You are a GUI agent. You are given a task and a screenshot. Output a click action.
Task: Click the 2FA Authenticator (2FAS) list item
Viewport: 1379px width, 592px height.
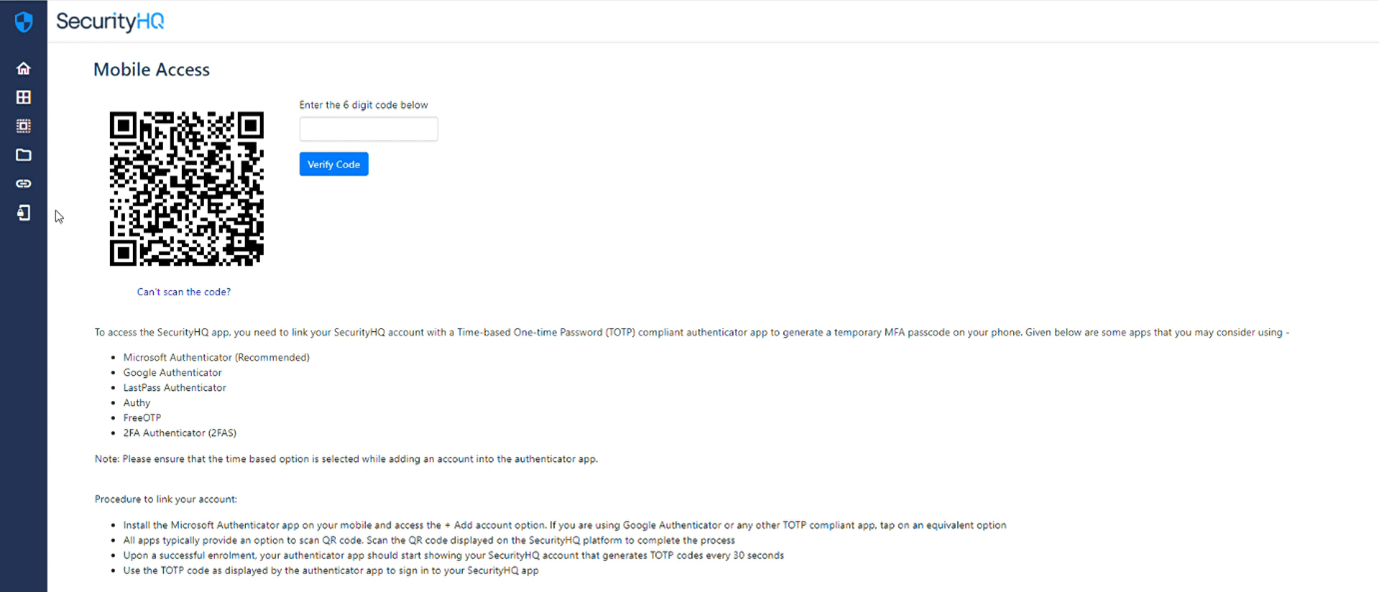coord(180,433)
